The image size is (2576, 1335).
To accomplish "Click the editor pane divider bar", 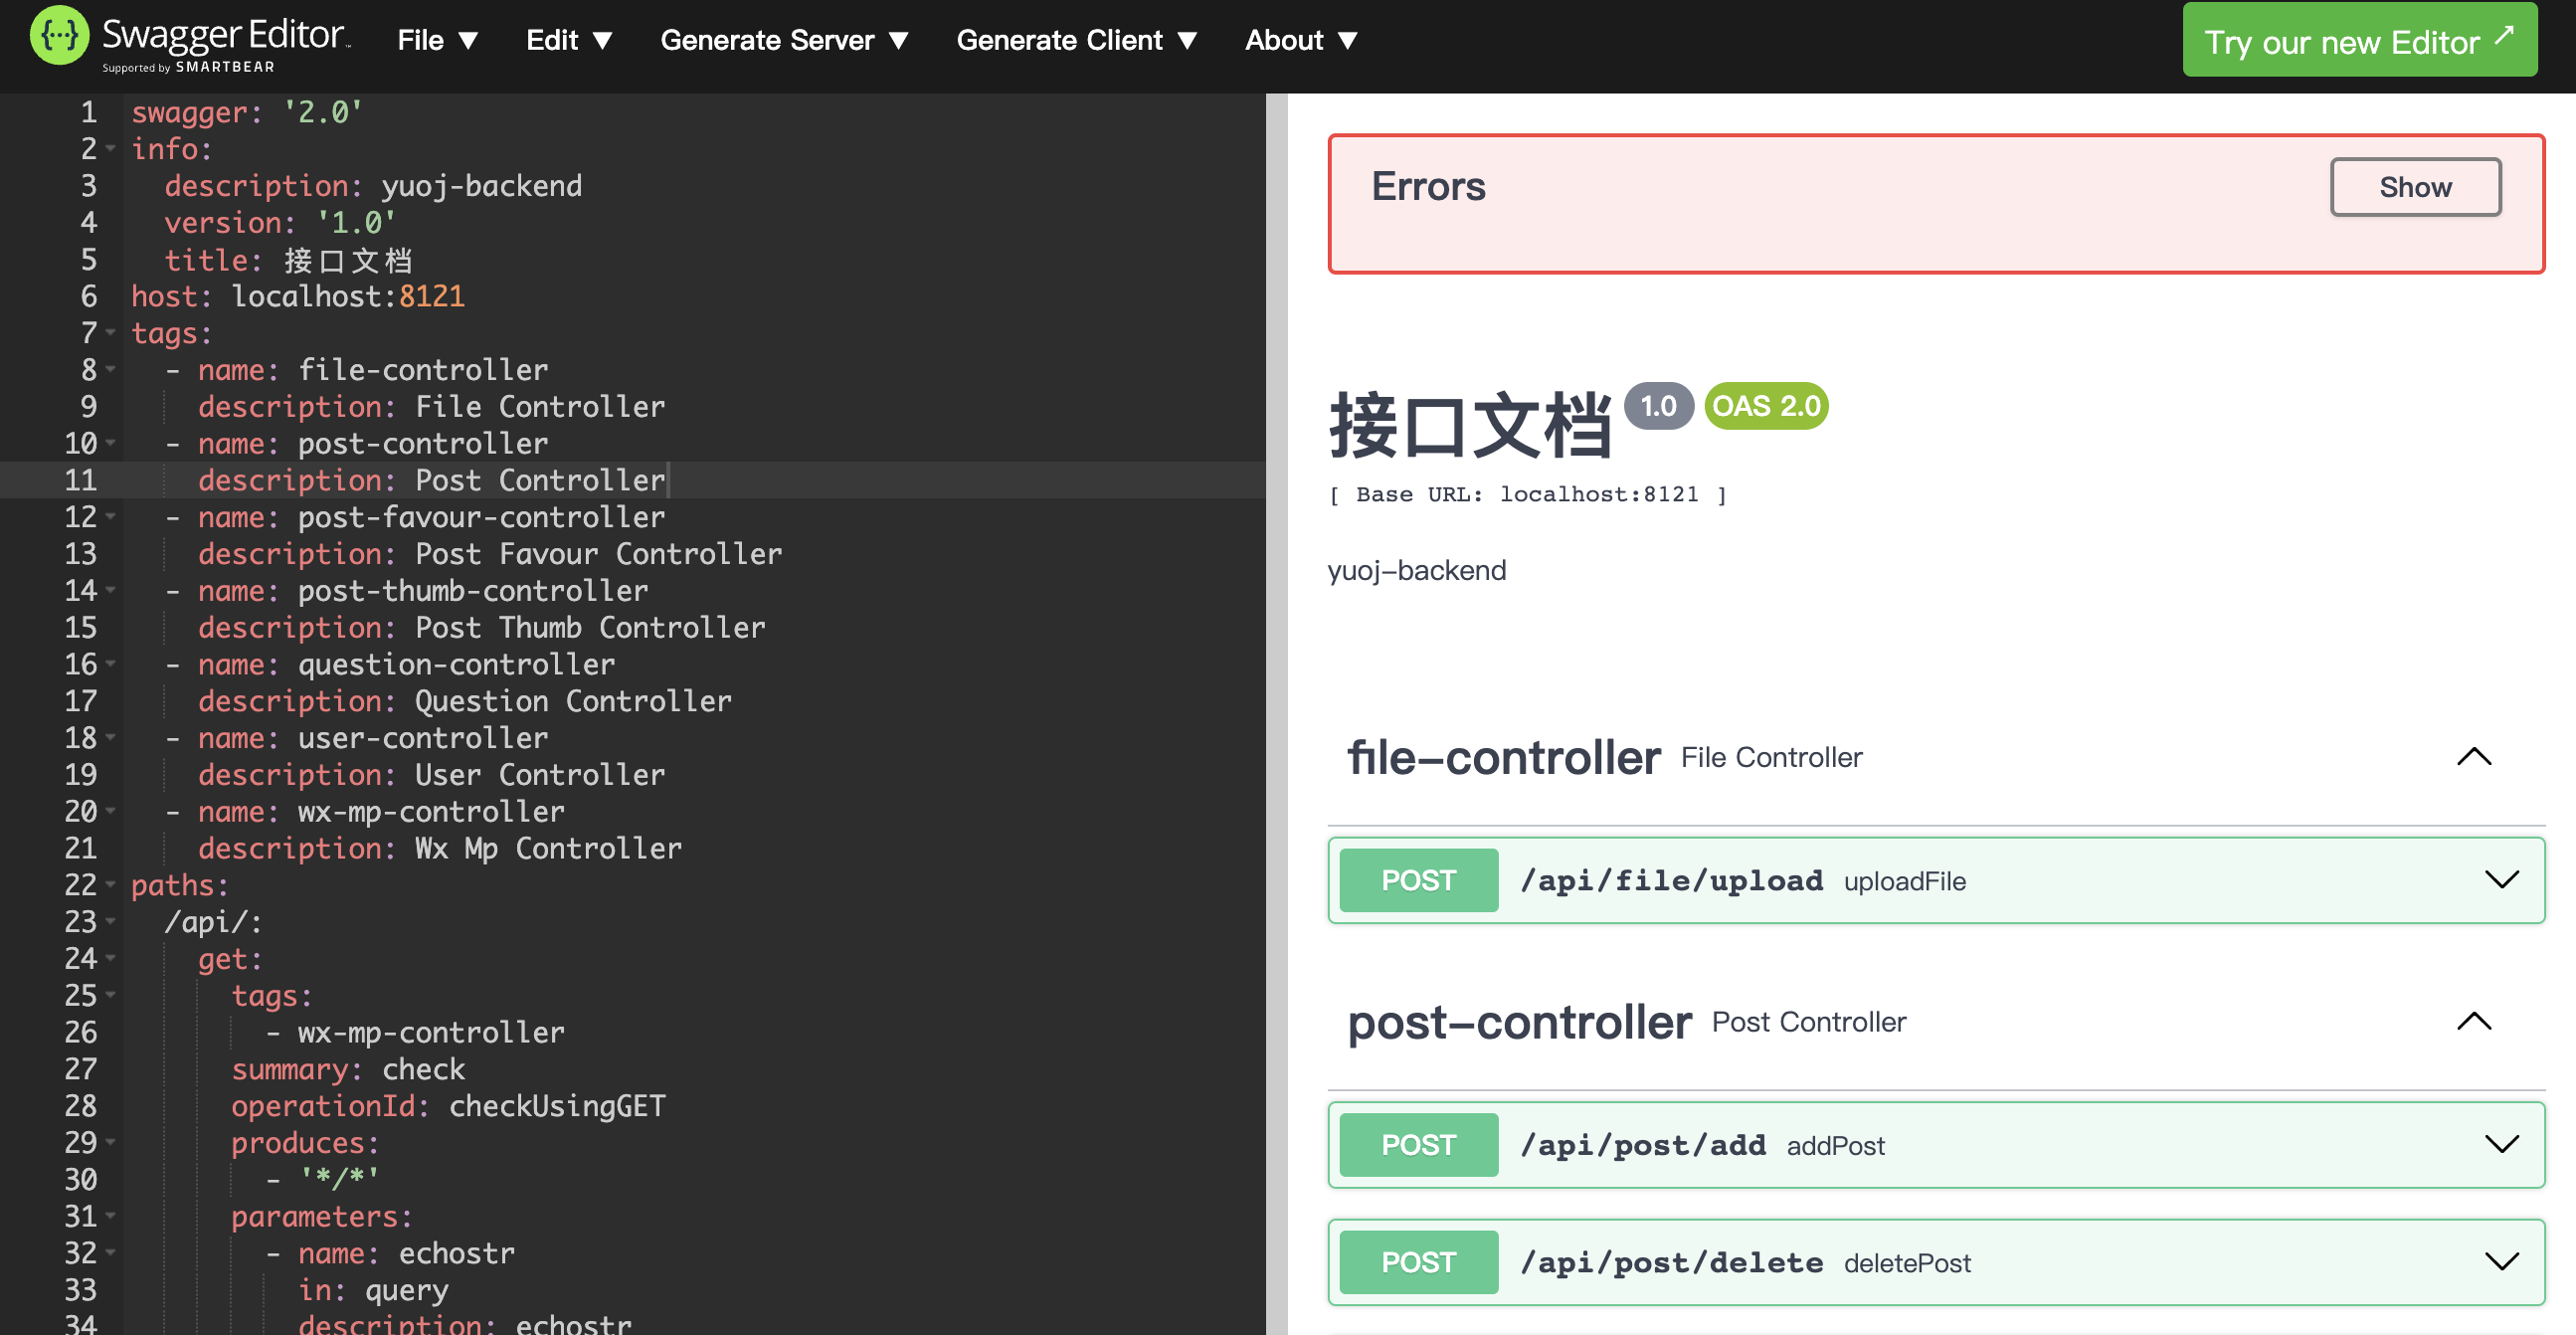I will tap(1276, 700).
